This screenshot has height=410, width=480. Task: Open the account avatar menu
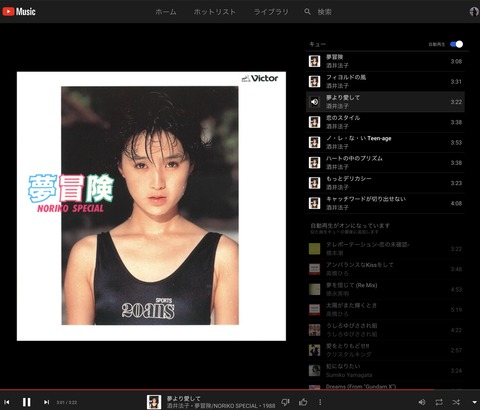point(474,12)
